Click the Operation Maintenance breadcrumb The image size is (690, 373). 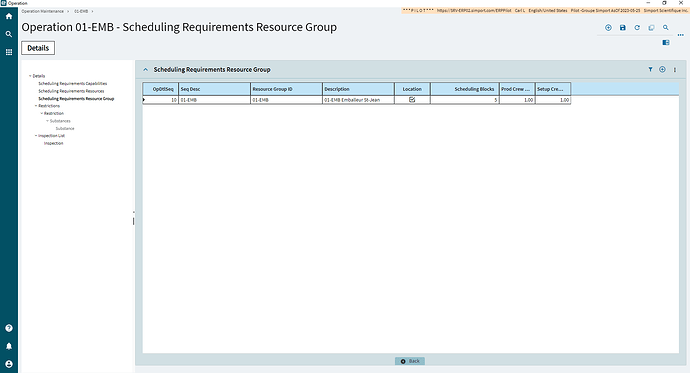(x=43, y=11)
